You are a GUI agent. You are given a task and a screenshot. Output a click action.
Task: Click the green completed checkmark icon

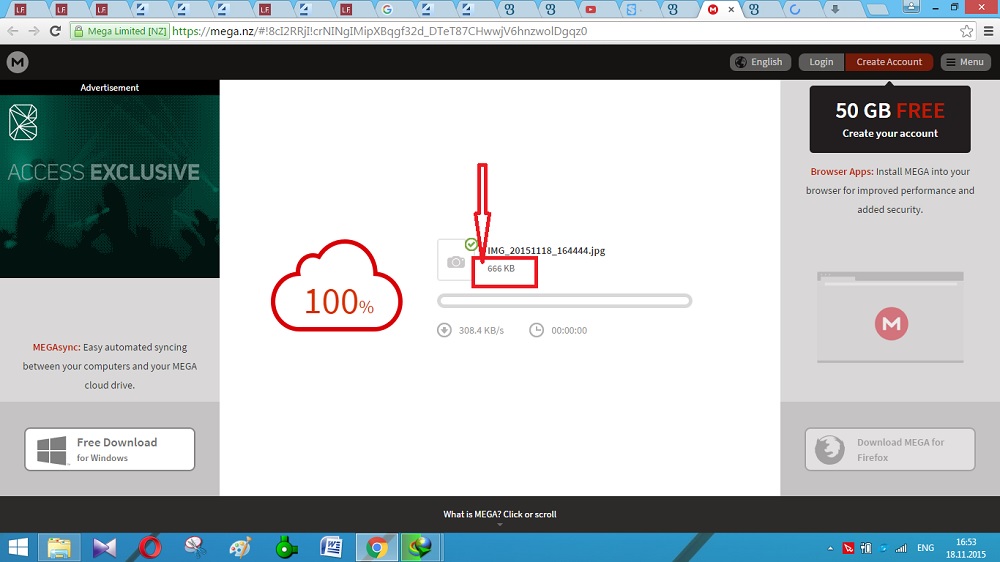pos(471,244)
